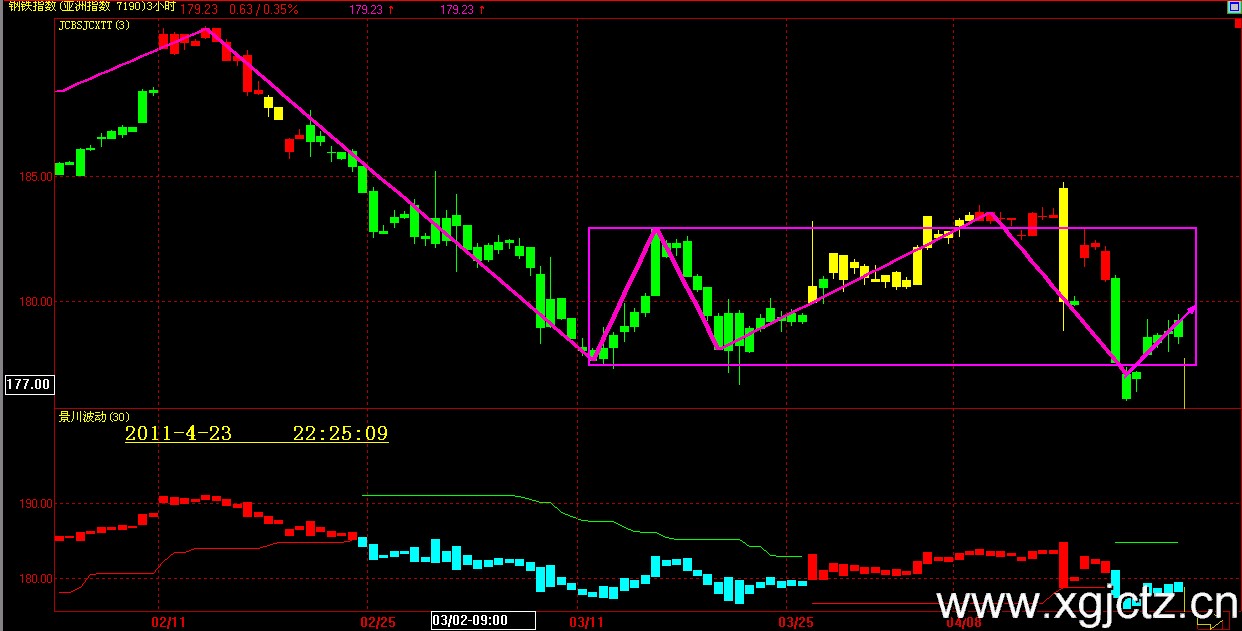Click the blue square restore icon at top-right

pos(1233,8)
